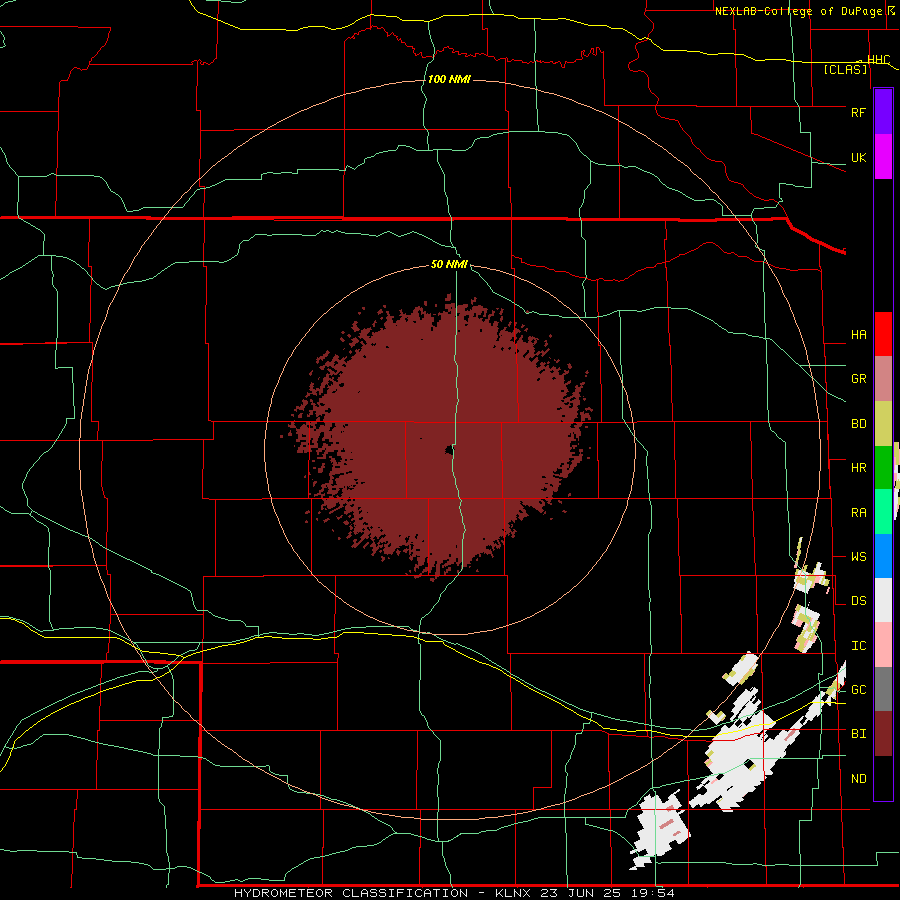The height and width of the screenshot is (900, 900).
Task: Click the "GC" legend label
Action: pyautogui.click(x=858, y=690)
